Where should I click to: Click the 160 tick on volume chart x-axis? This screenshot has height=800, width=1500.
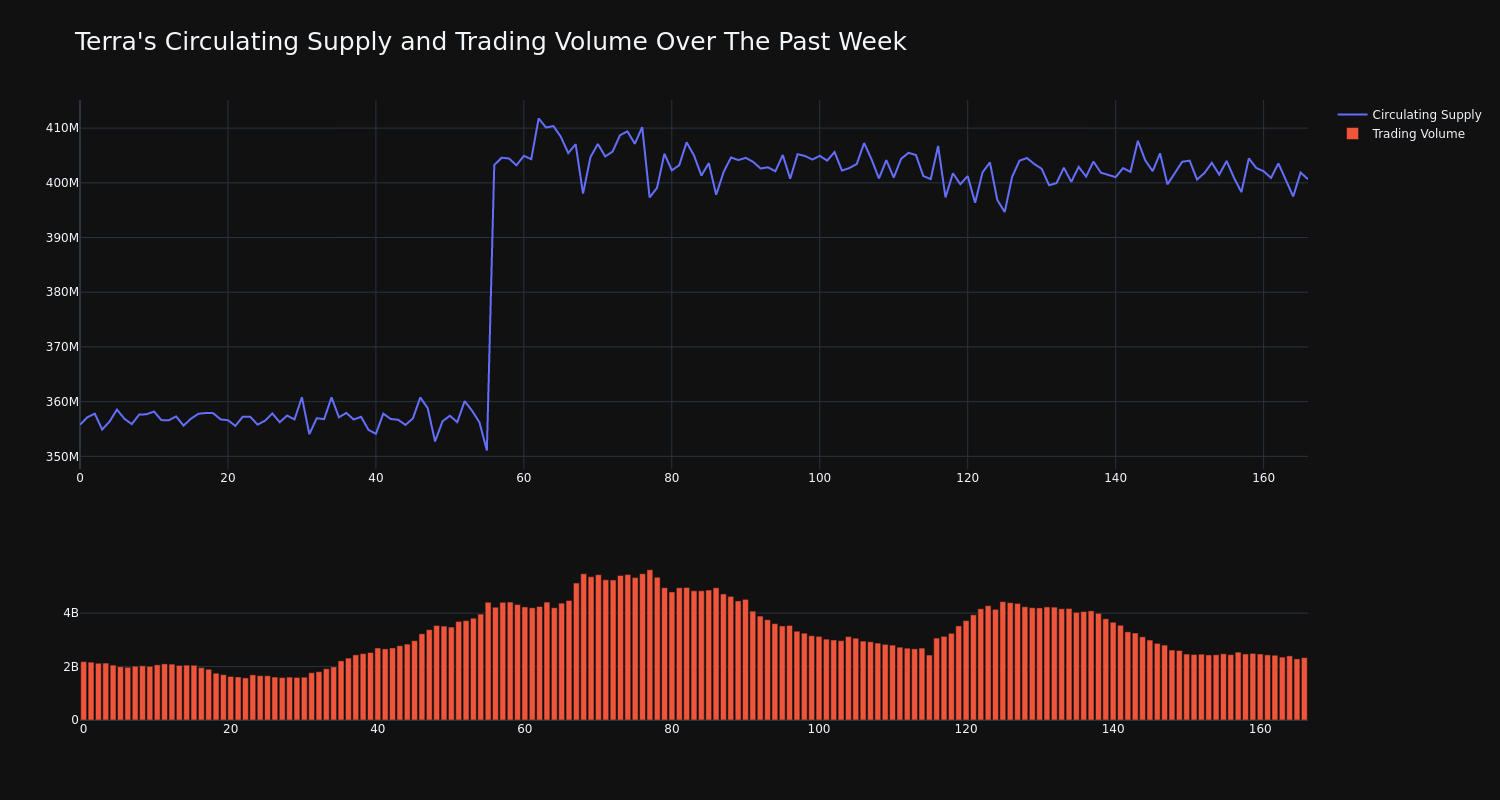(1260, 729)
